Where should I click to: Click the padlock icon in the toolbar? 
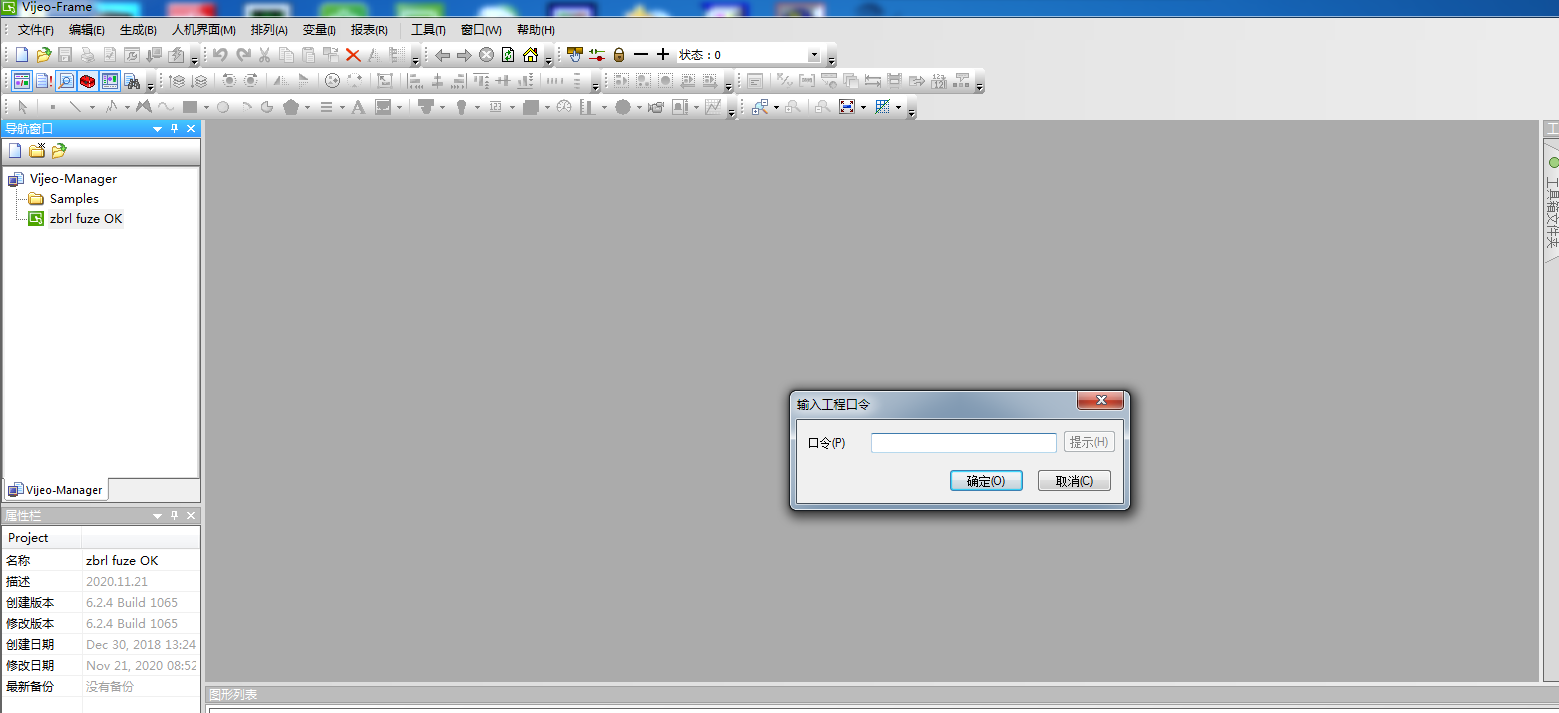(618, 55)
